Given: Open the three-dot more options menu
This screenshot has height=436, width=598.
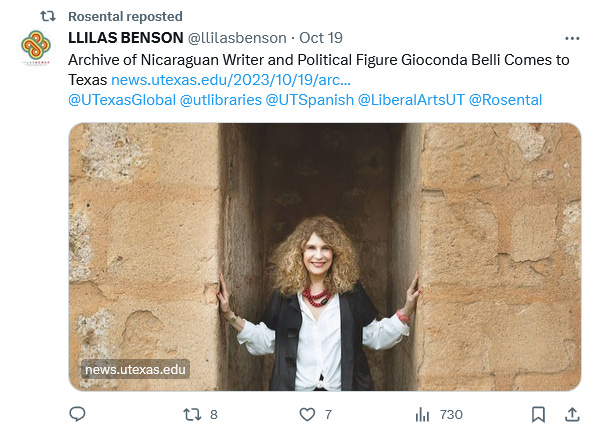Looking at the screenshot, I should pos(572,38).
